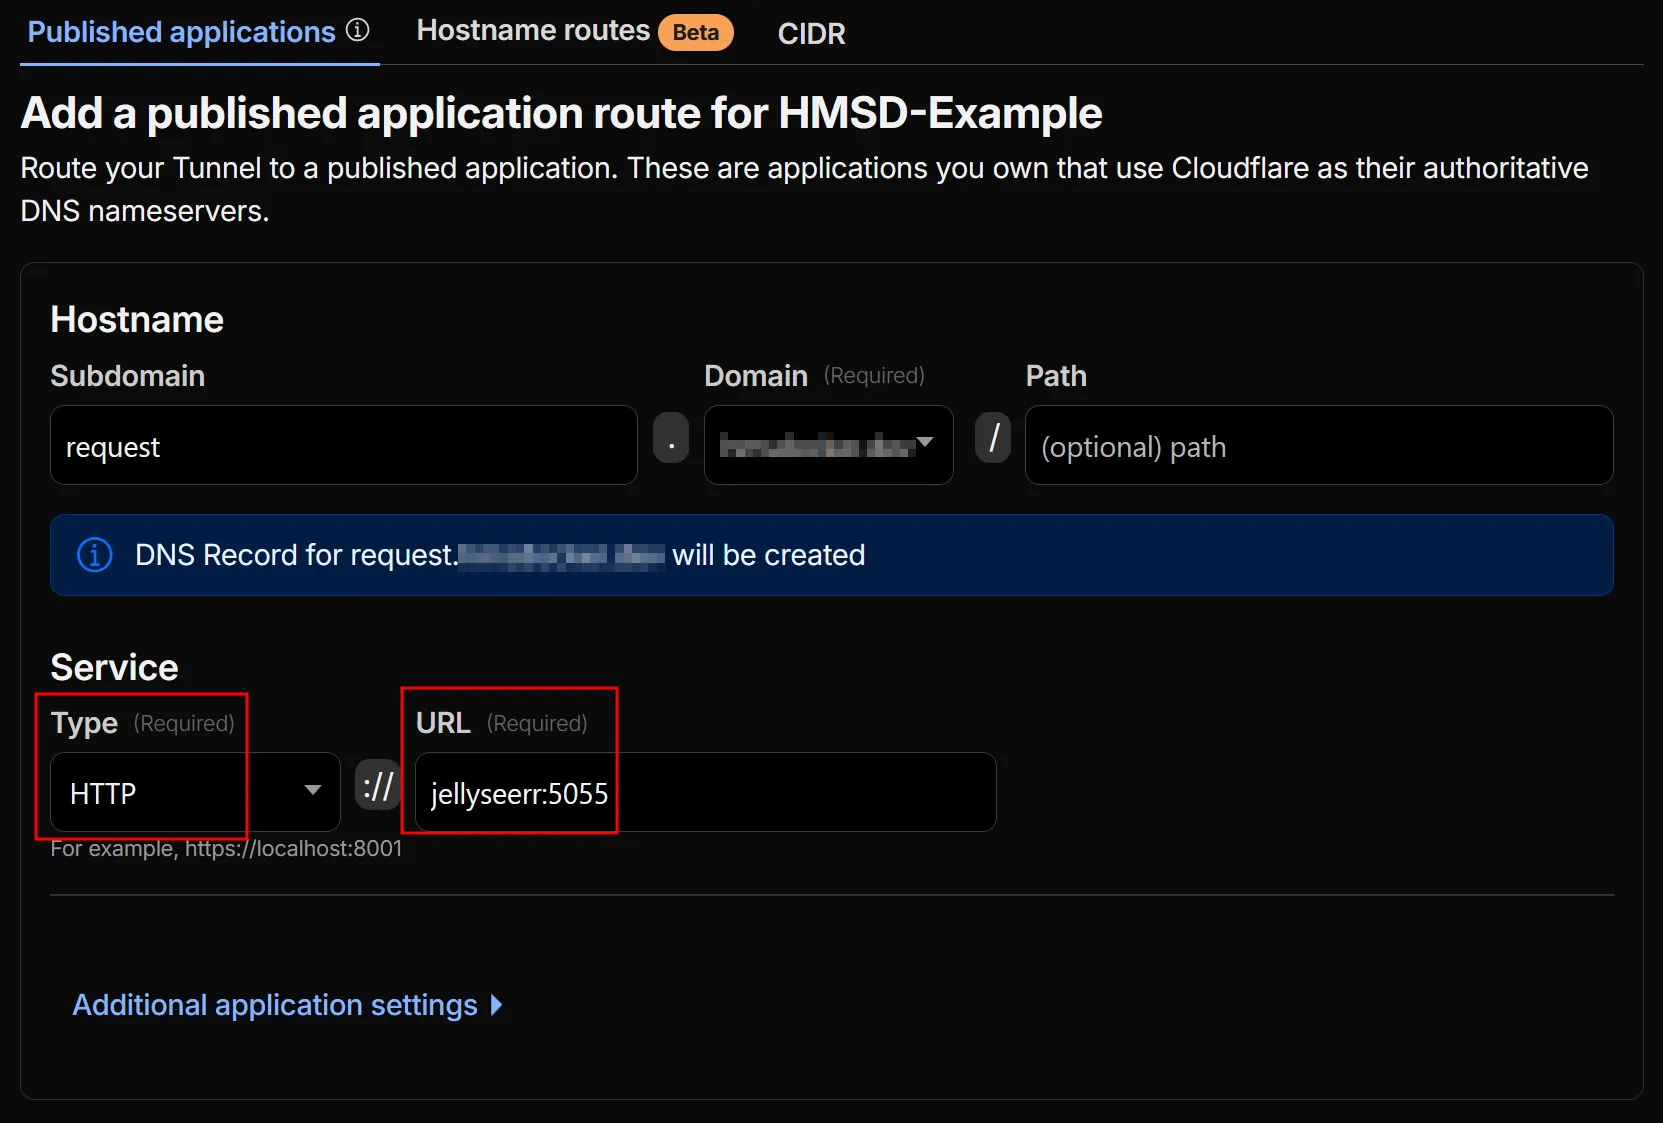Open the Domain dropdown
This screenshot has width=1663, height=1123.
pos(828,446)
